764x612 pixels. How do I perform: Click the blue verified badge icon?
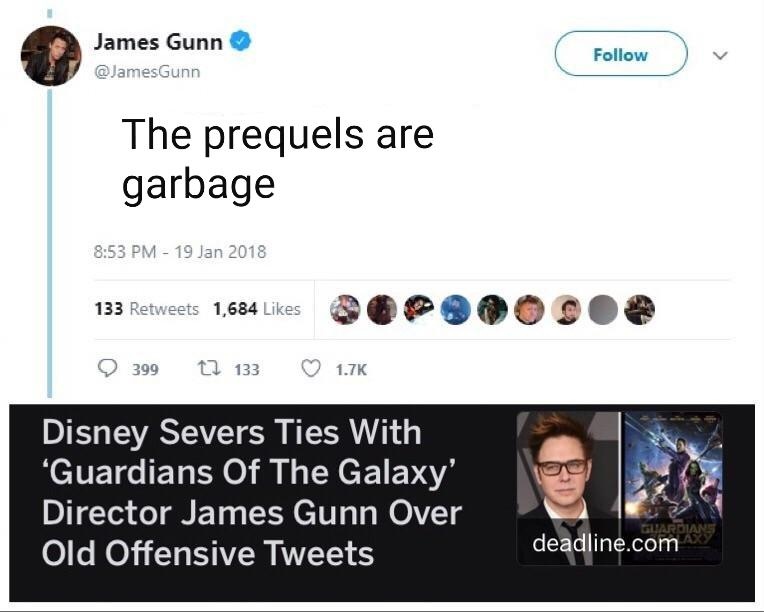240,41
